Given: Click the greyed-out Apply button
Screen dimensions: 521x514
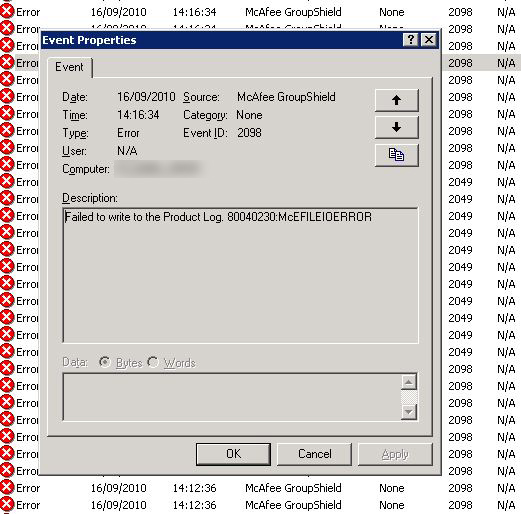Looking at the screenshot, I should 395,454.
